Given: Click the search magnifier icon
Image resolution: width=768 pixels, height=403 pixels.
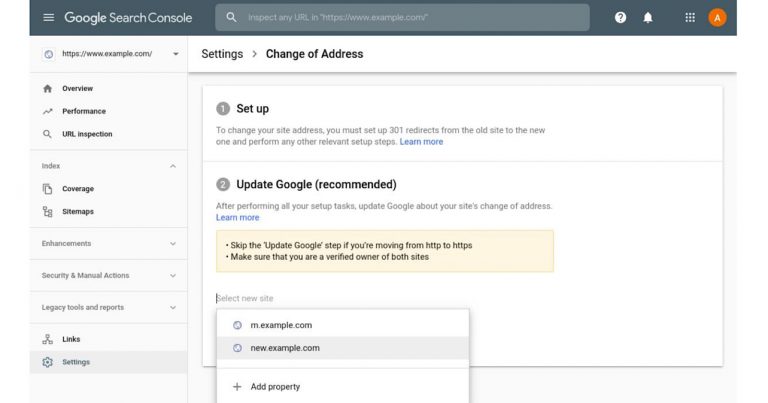Looking at the screenshot, I should click(232, 18).
